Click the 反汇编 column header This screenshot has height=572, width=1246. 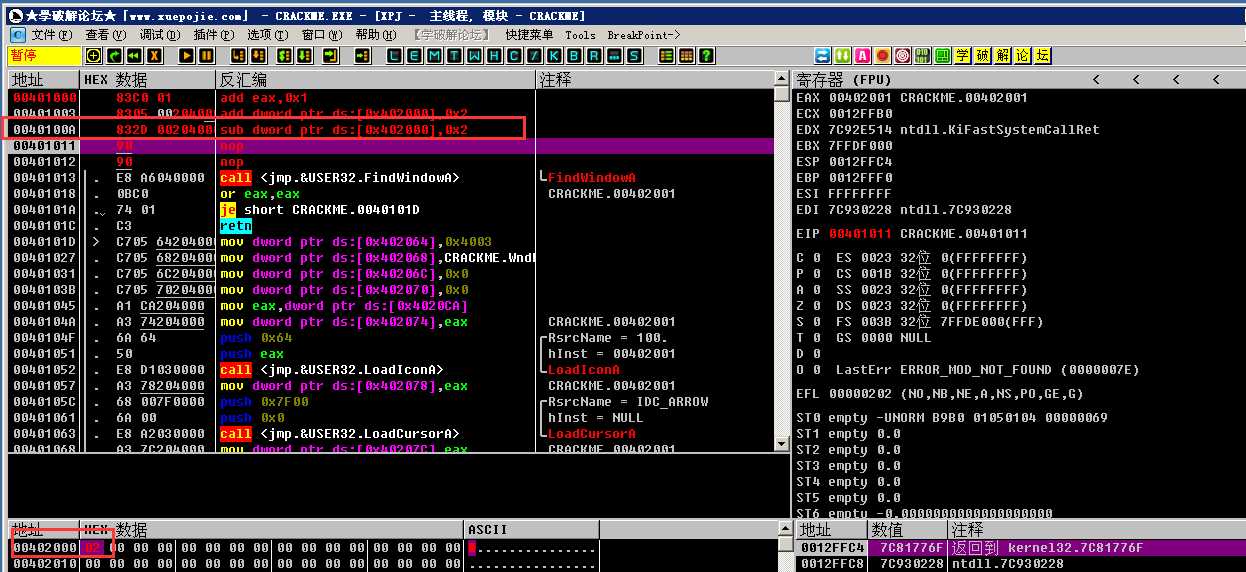click(375, 80)
